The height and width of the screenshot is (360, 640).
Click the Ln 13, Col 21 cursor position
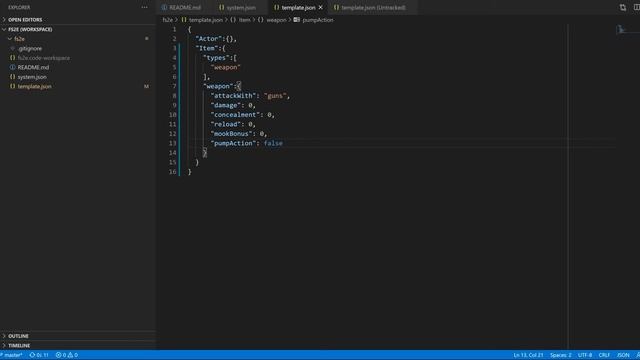(x=528, y=355)
